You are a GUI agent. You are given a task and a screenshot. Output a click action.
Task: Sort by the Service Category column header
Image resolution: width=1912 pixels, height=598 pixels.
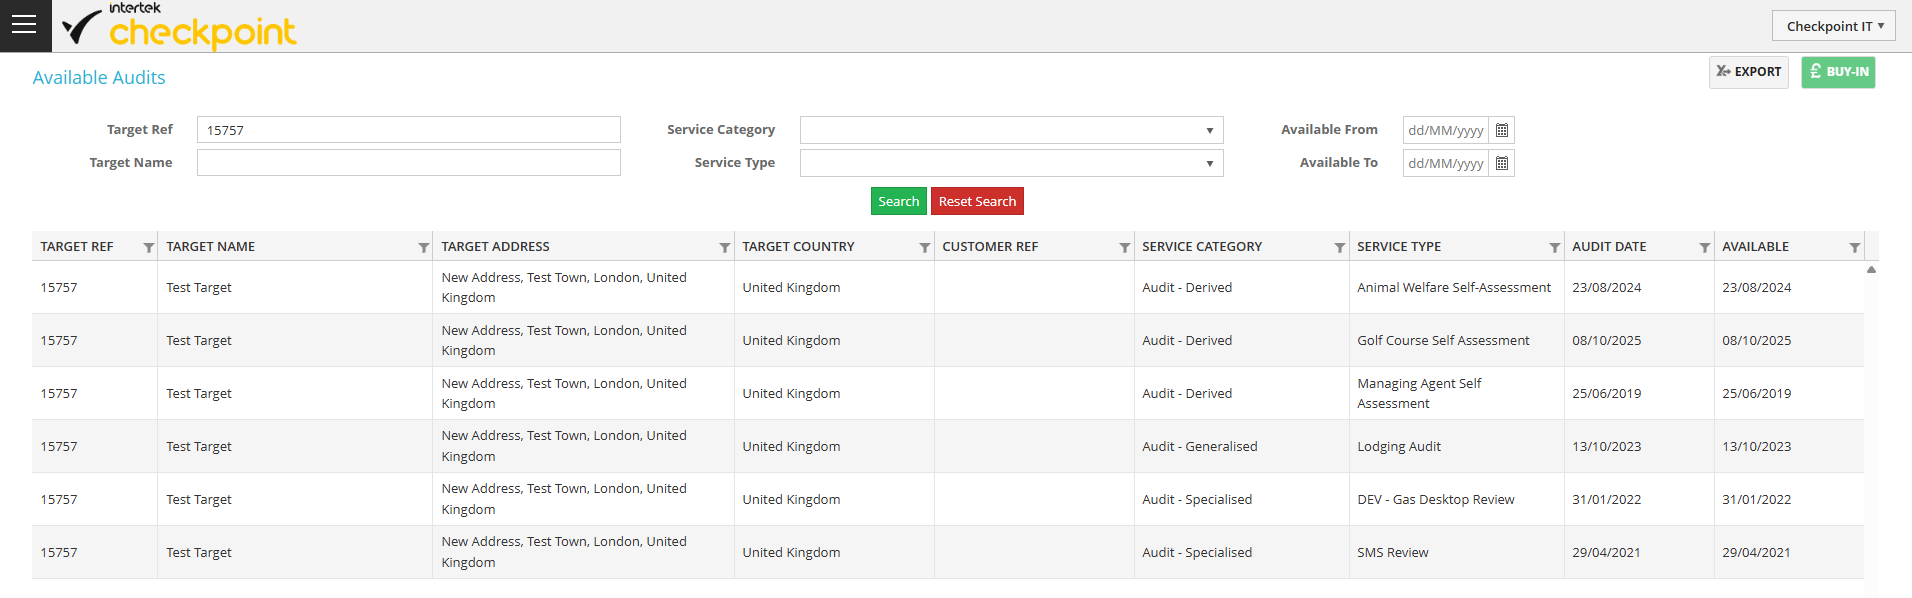point(1201,247)
